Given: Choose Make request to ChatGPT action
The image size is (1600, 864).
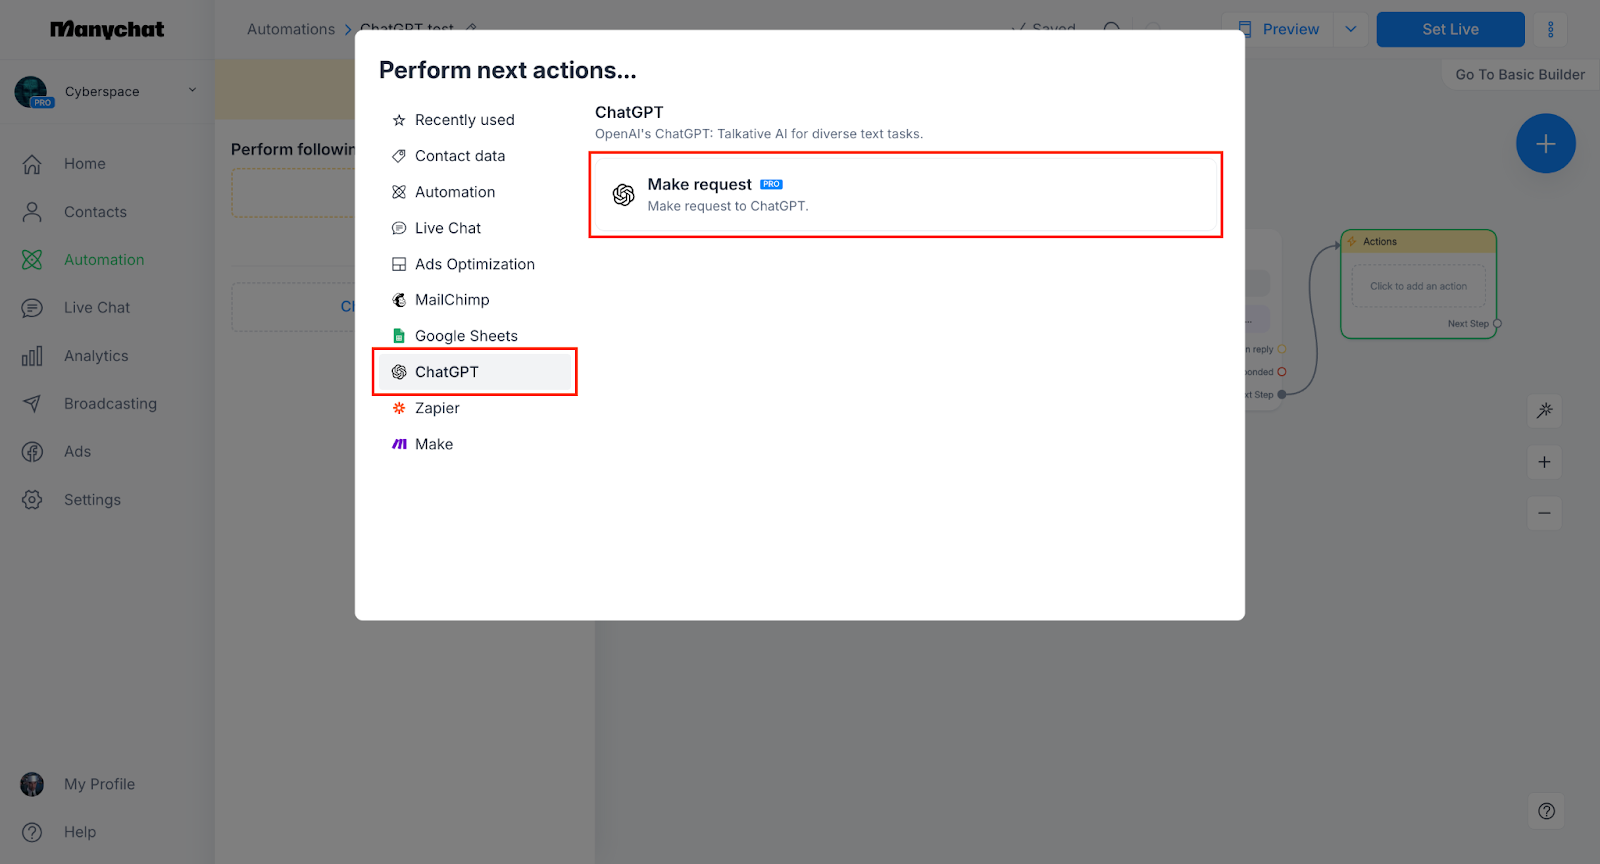Looking at the screenshot, I should tap(905, 195).
